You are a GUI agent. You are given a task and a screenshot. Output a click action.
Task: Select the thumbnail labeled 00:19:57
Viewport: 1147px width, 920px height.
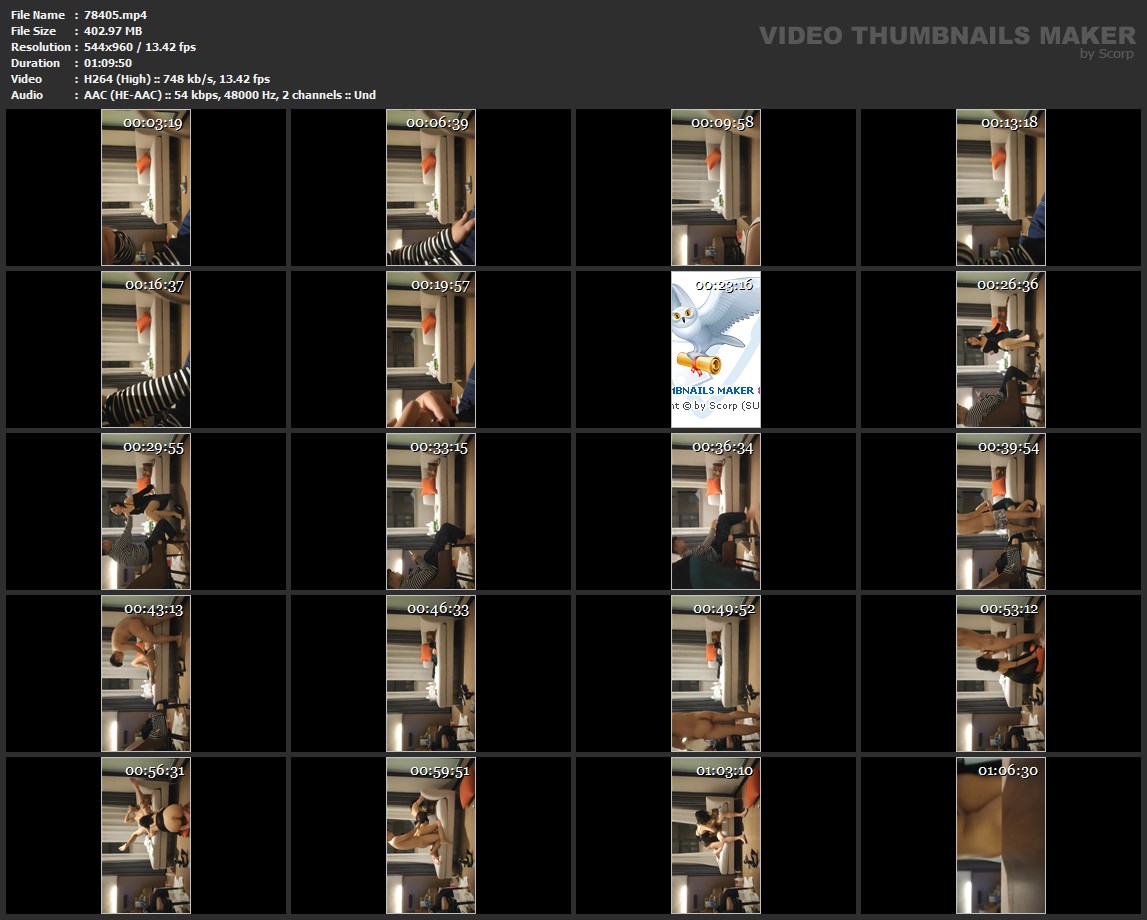coord(431,349)
